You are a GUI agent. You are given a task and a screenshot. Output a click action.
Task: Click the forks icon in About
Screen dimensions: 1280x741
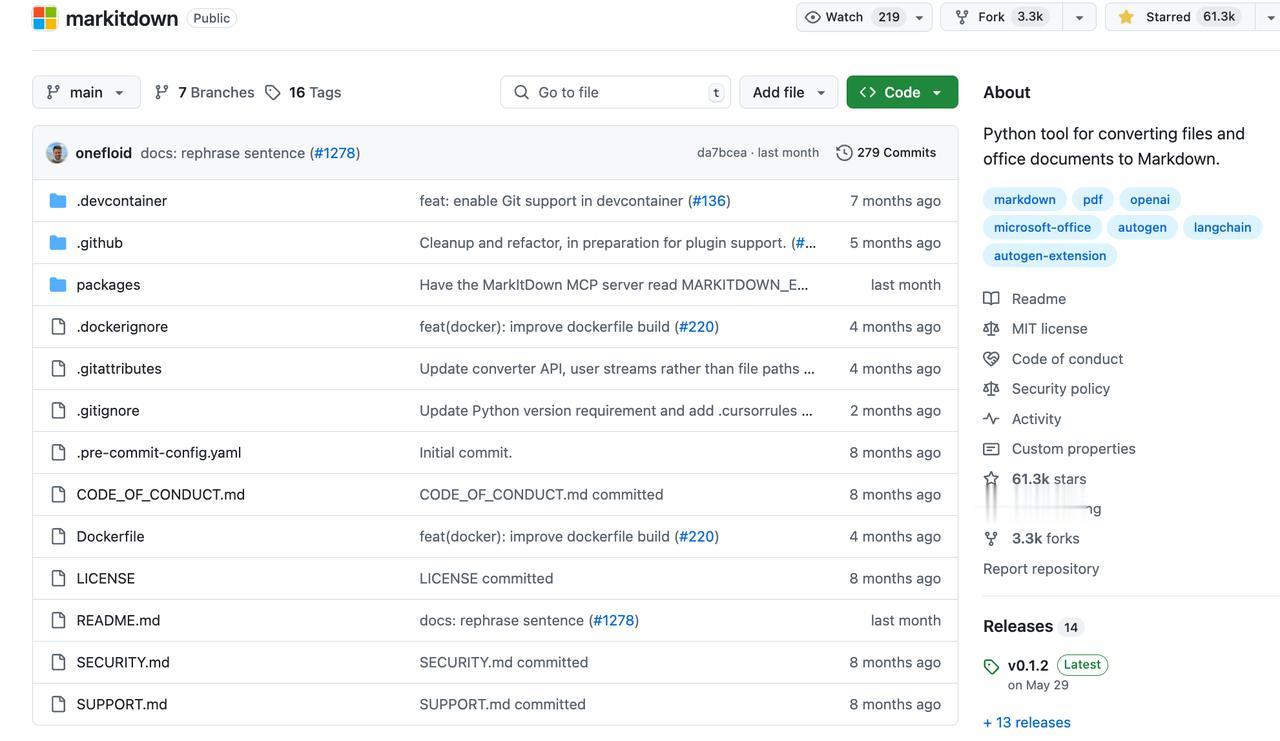[991, 539]
